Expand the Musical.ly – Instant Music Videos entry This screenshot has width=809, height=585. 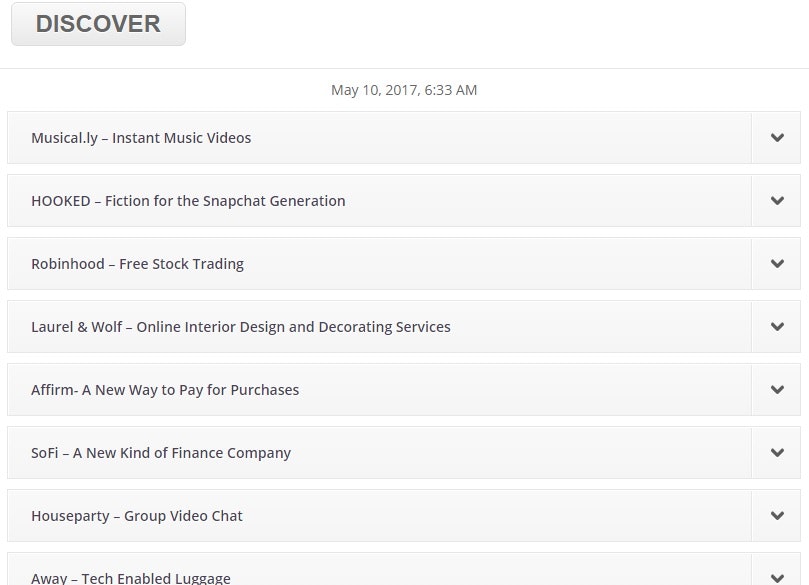coord(380,138)
